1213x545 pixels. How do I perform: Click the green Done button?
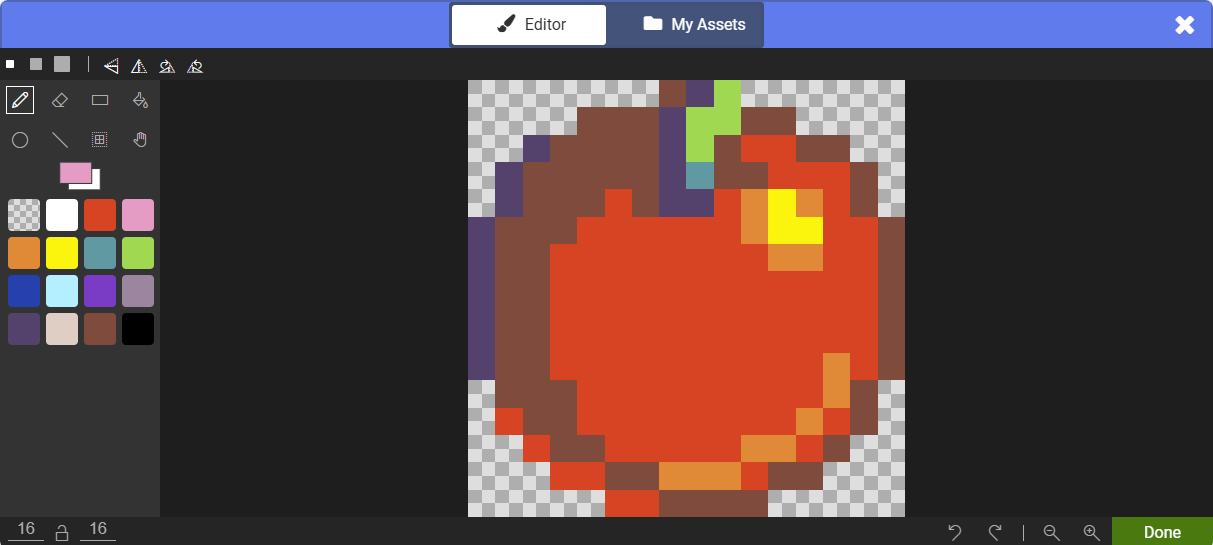pos(1162,532)
